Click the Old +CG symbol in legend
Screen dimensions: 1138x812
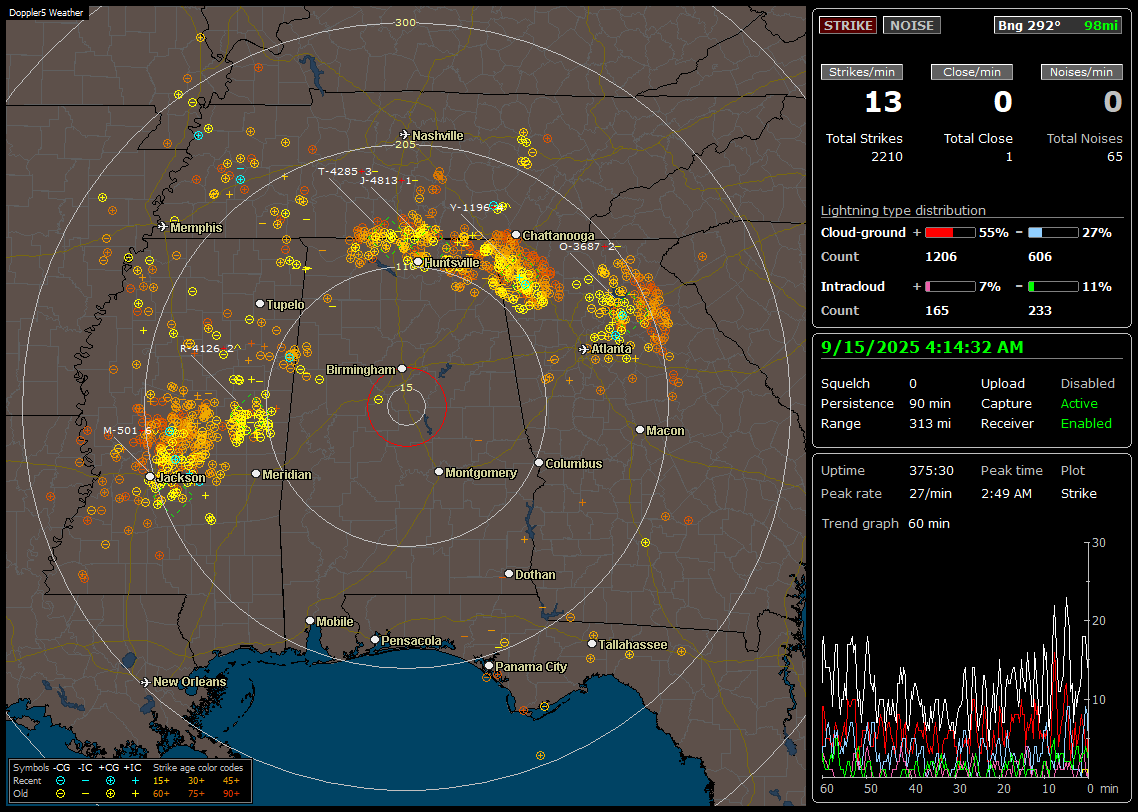[x=110, y=794]
